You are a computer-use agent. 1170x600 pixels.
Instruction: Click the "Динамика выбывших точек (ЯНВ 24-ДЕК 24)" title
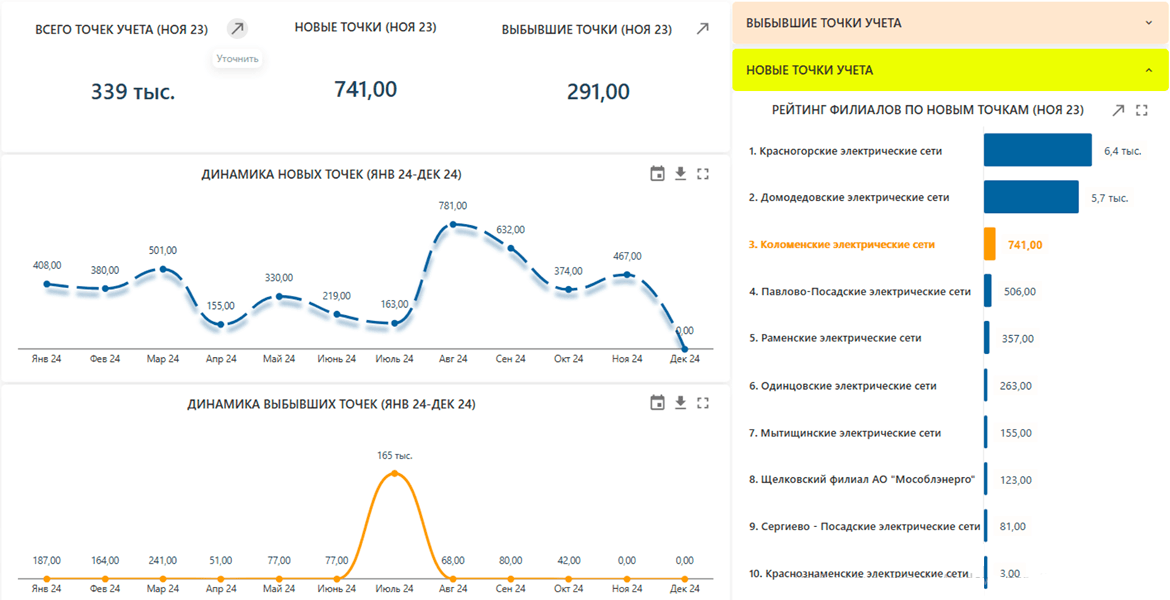click(x=331, y=404)
